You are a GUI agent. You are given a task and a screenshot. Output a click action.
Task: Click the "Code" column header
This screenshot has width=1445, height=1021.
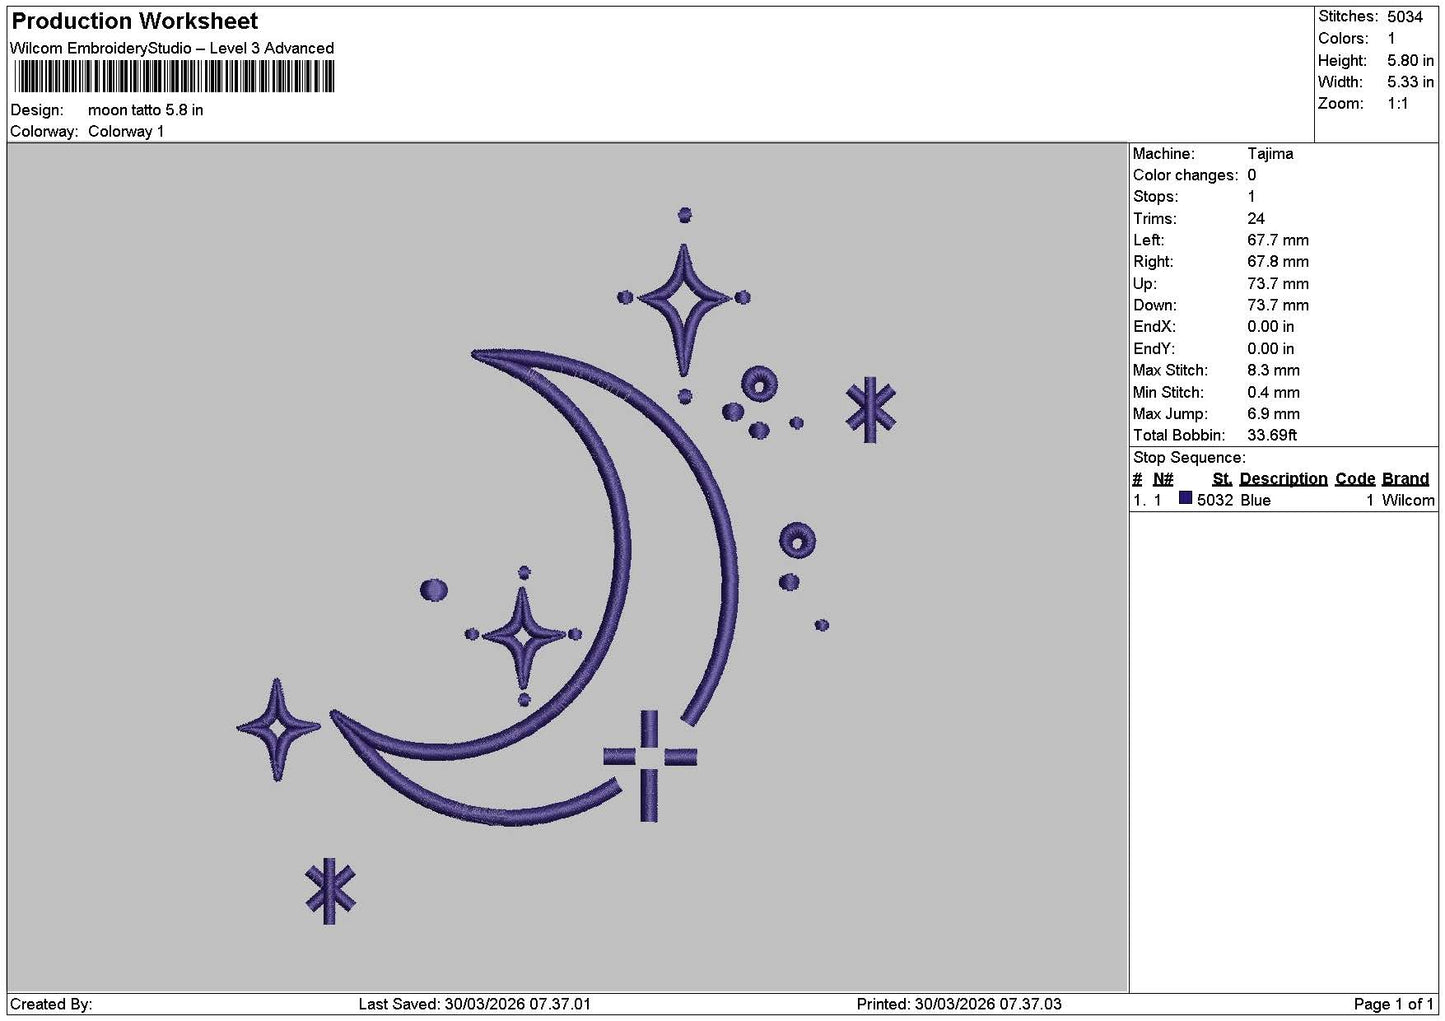[x=1355, y=479]
